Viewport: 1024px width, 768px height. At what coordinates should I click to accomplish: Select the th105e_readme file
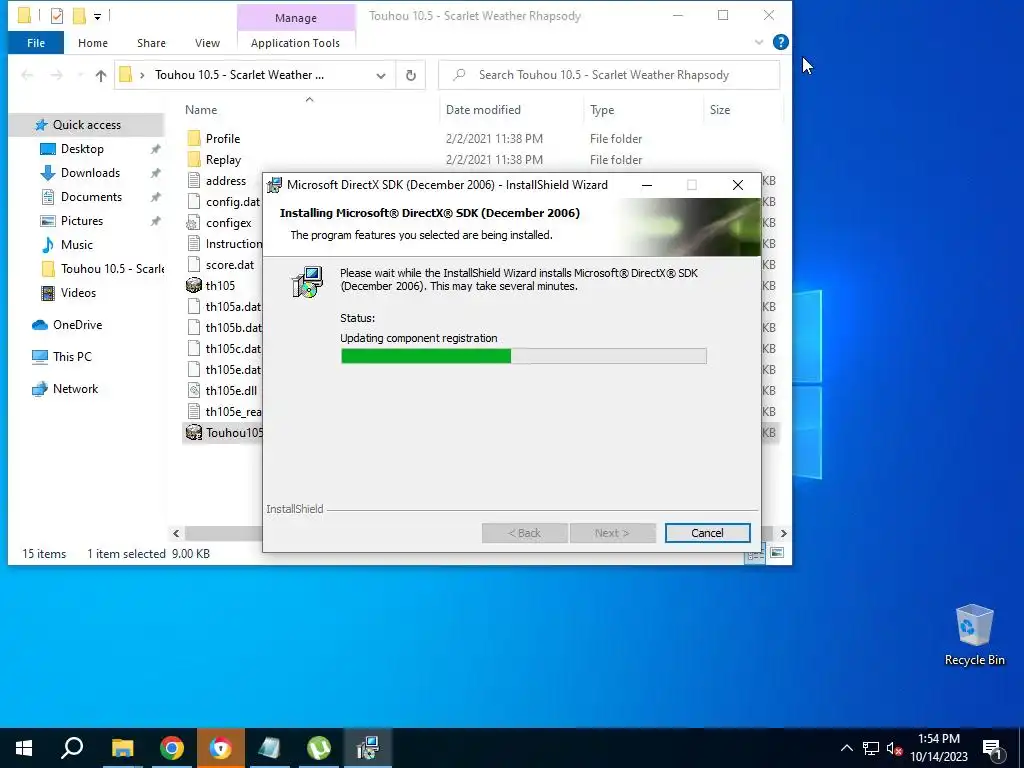pyautogui.click(x=233, y=411)
